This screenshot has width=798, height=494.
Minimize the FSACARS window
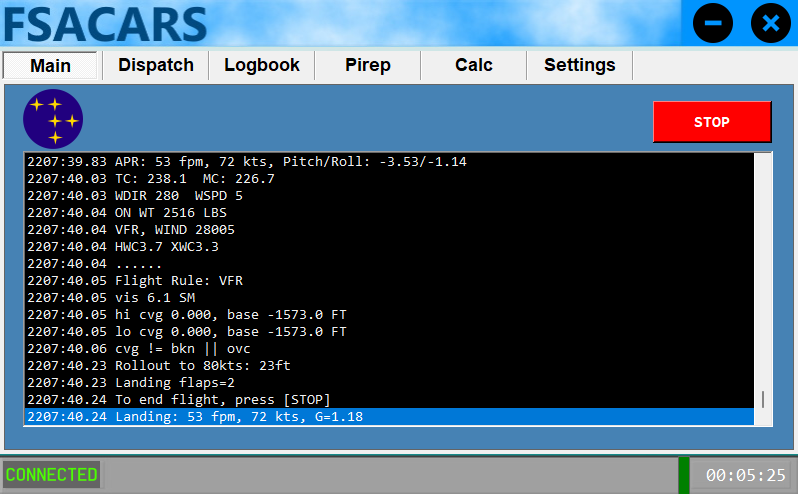pos(713,23)
